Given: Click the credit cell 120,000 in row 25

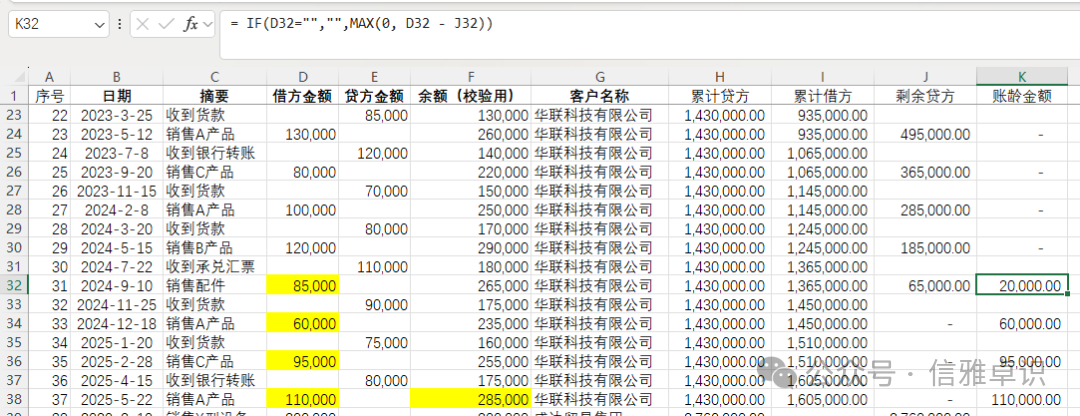Looking at the screenshot, I should pos(375,152).
